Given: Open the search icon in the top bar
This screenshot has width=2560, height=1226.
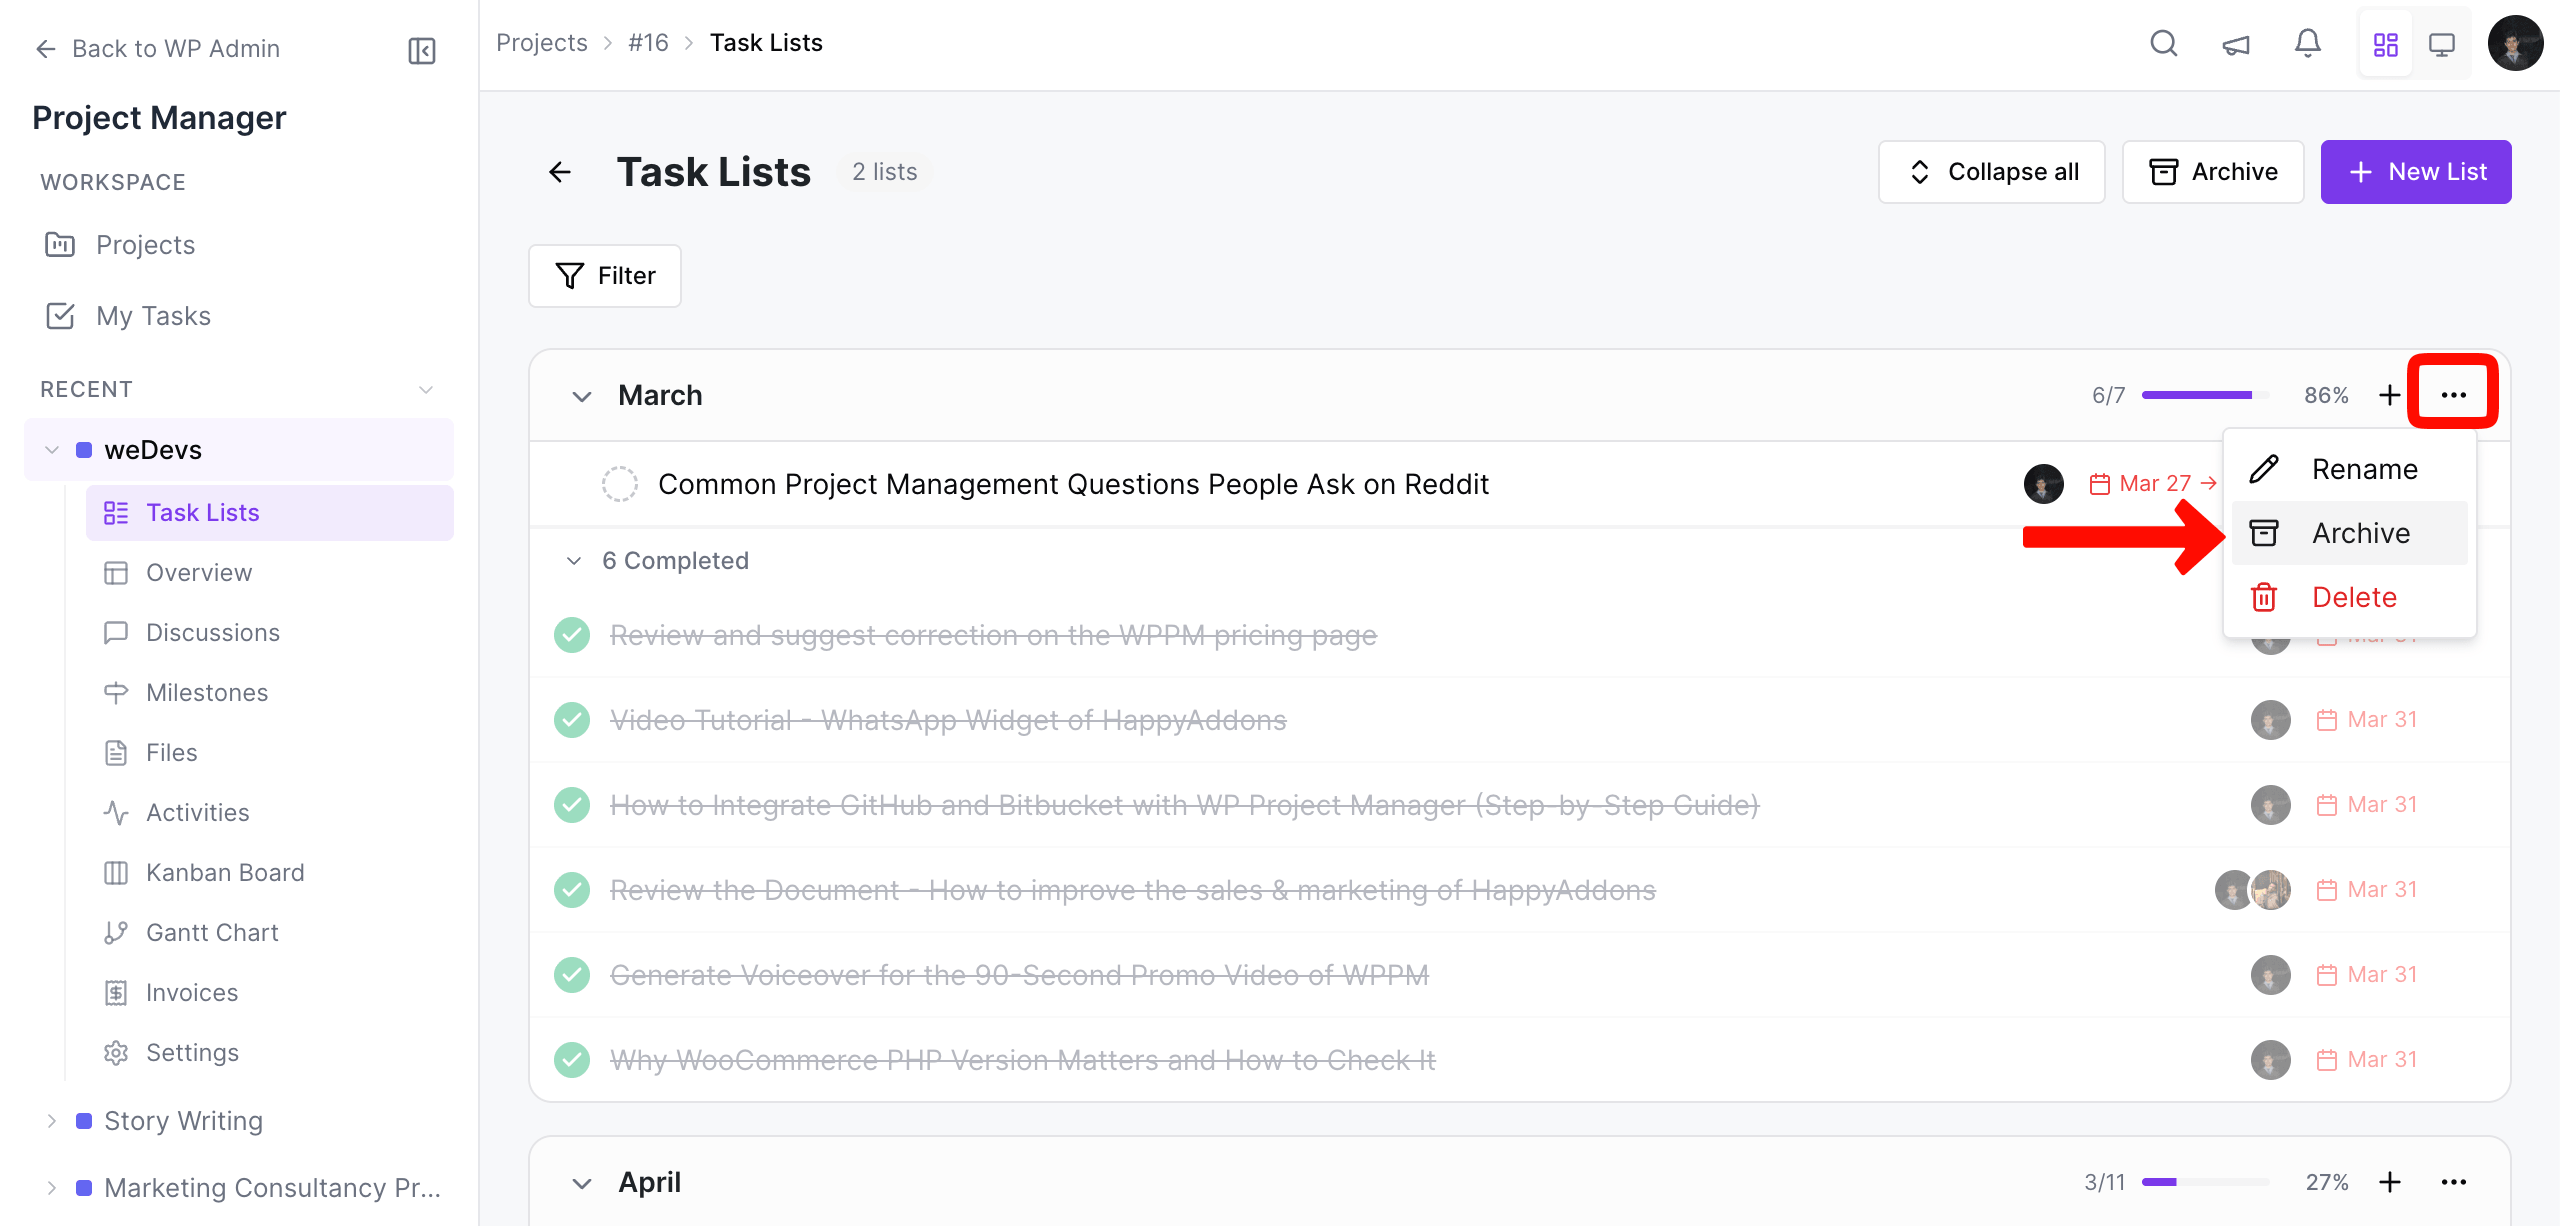Looking at the screenshot, I should (x=2163, y=44).
